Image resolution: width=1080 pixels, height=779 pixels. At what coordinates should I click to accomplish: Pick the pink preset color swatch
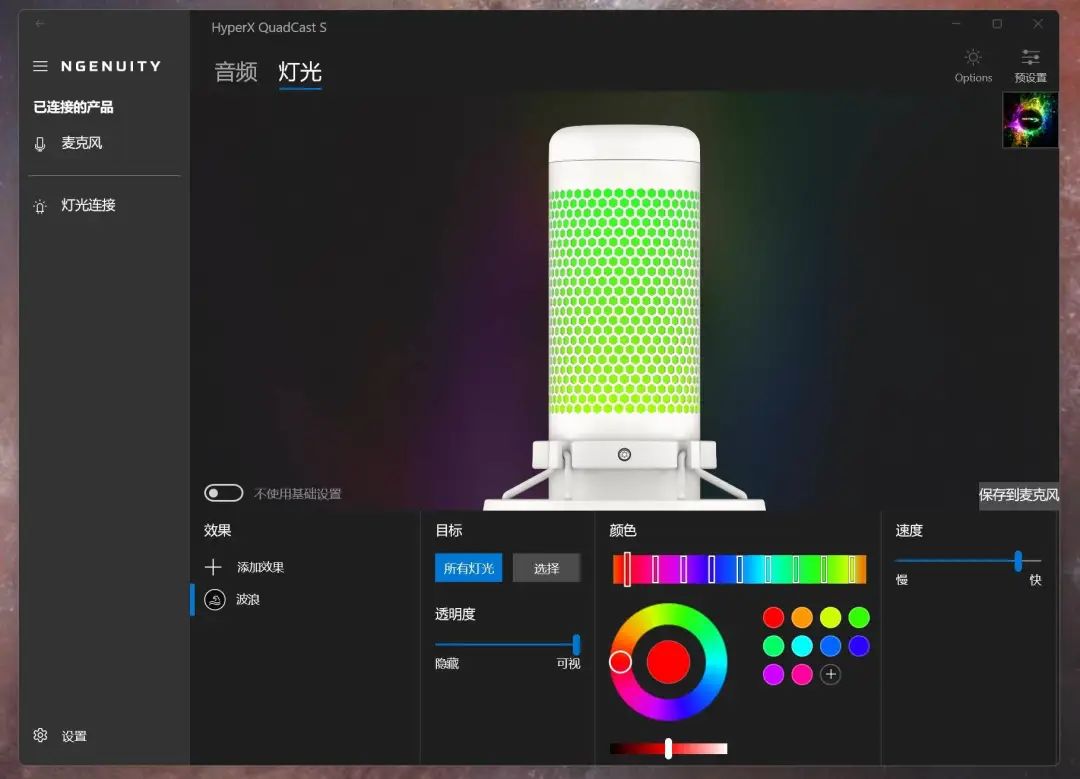pos(802,674)
